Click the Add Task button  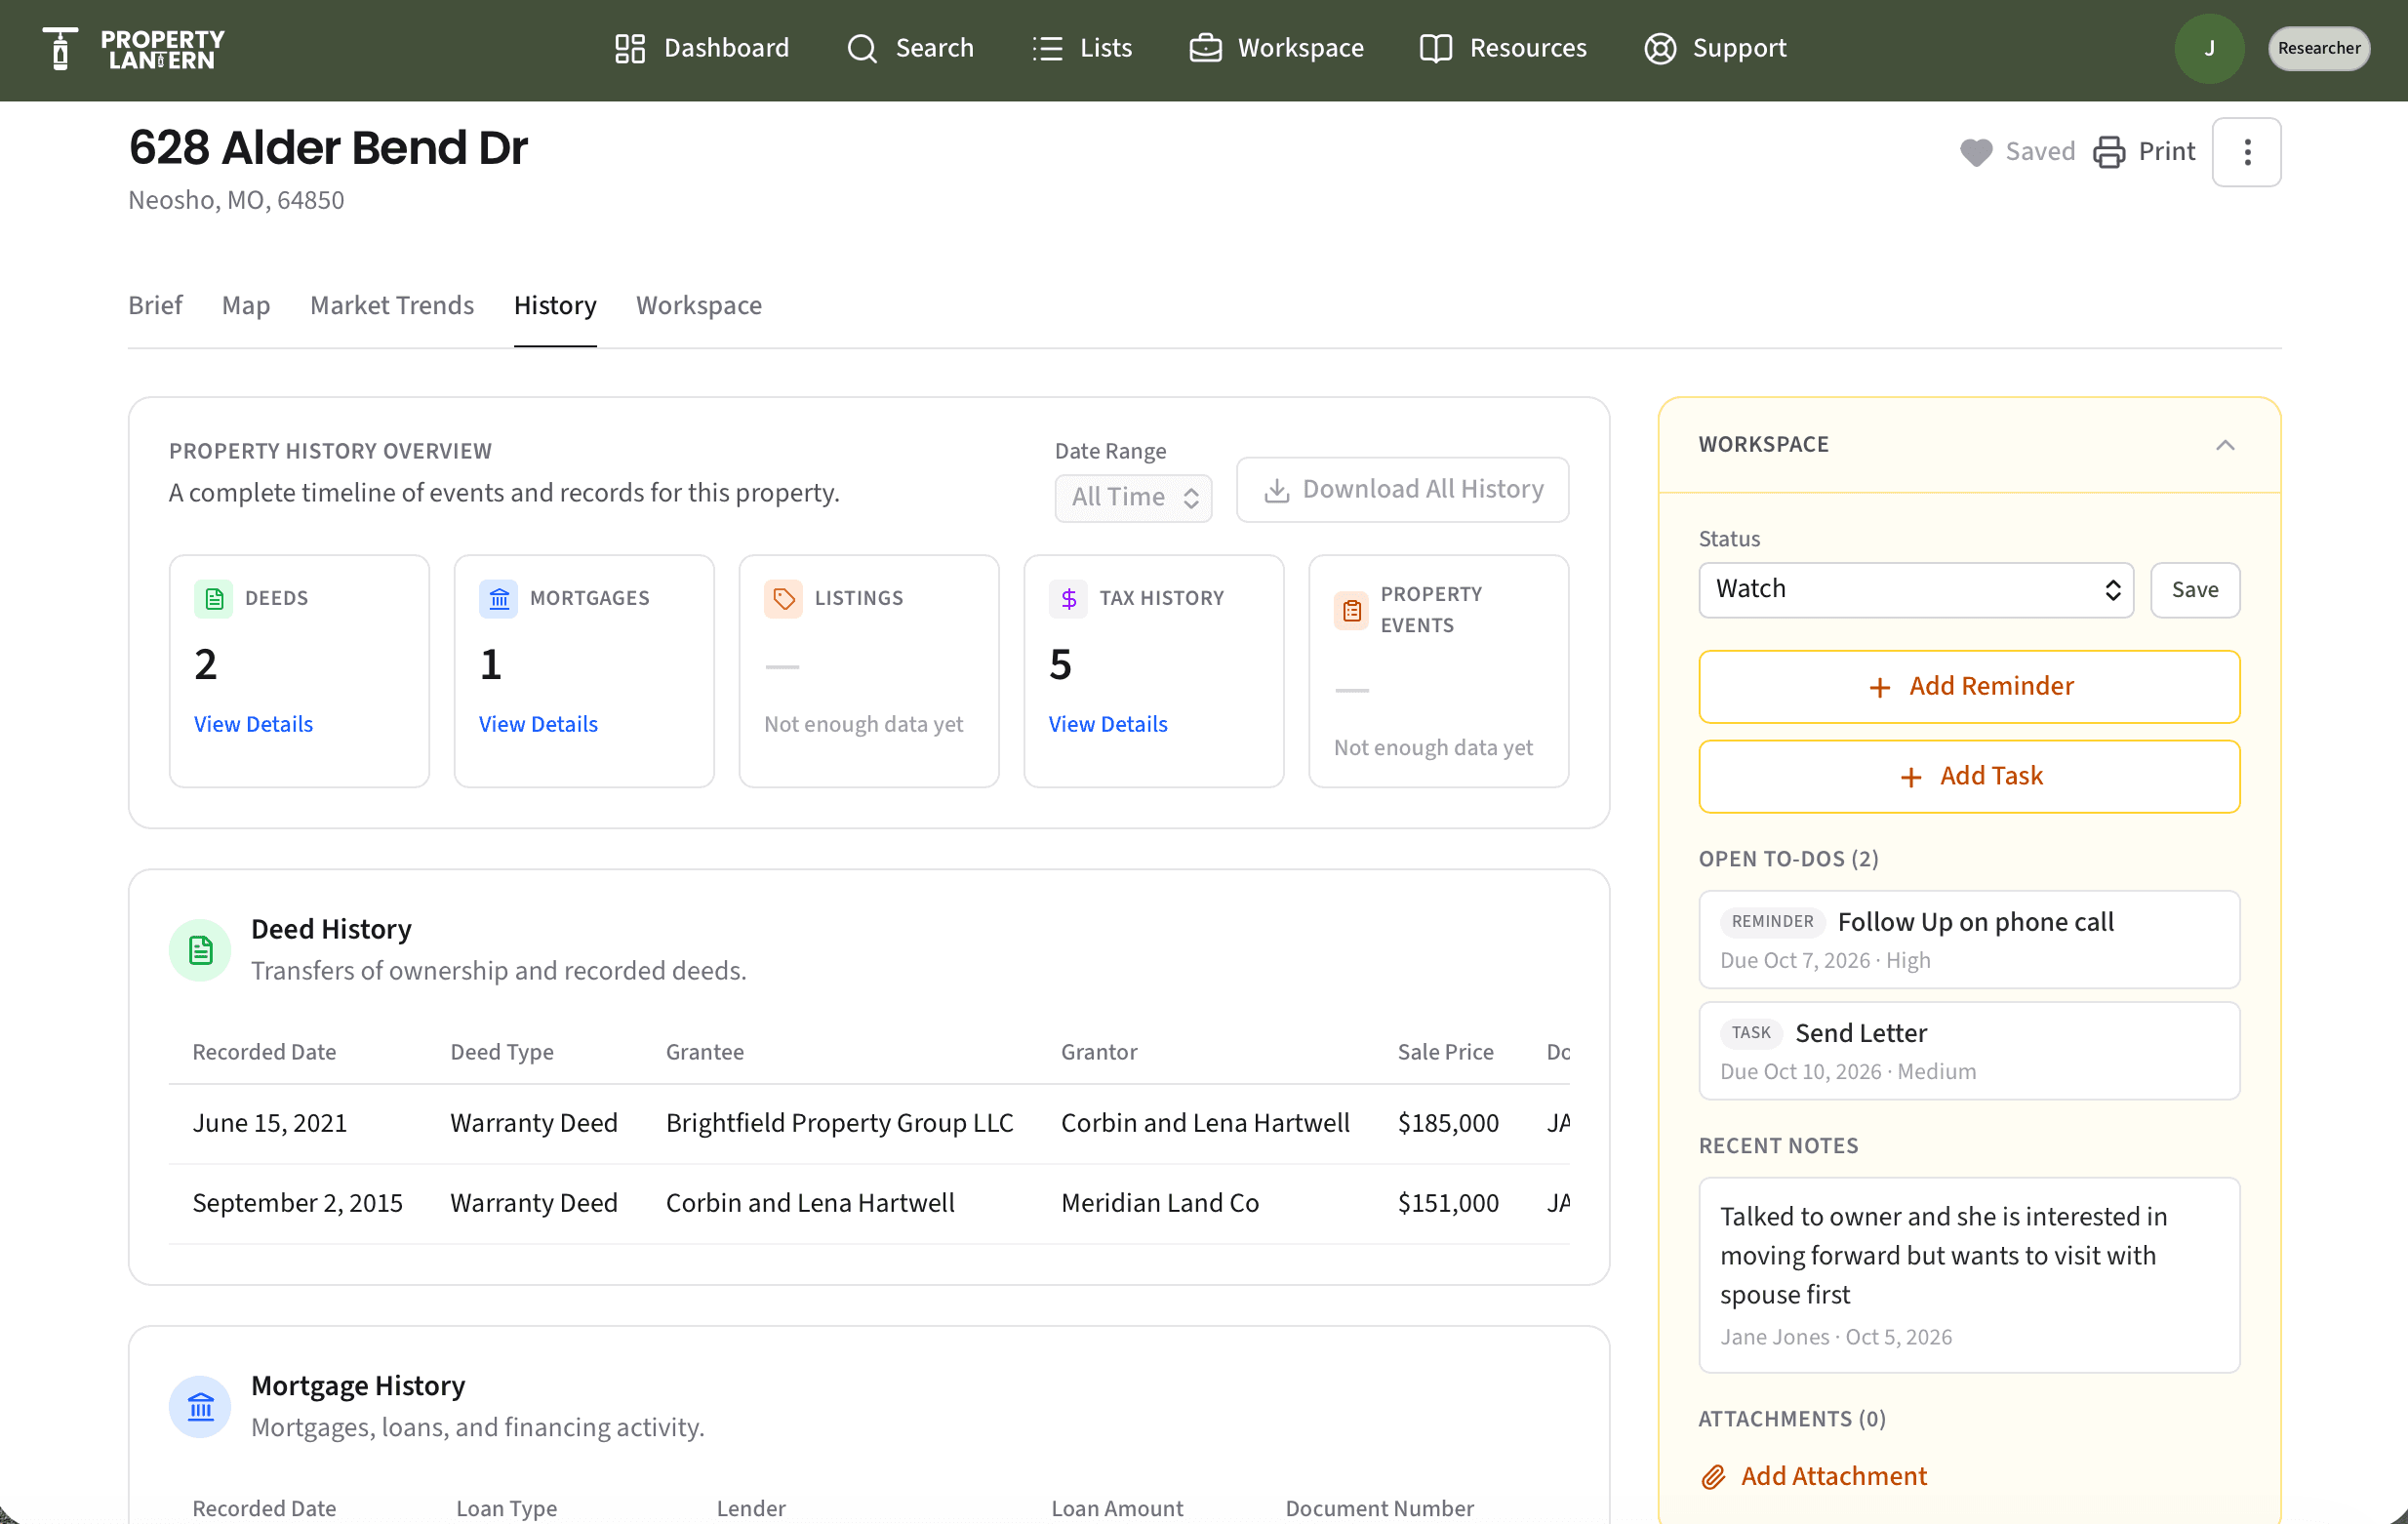tap(1968, 776)
